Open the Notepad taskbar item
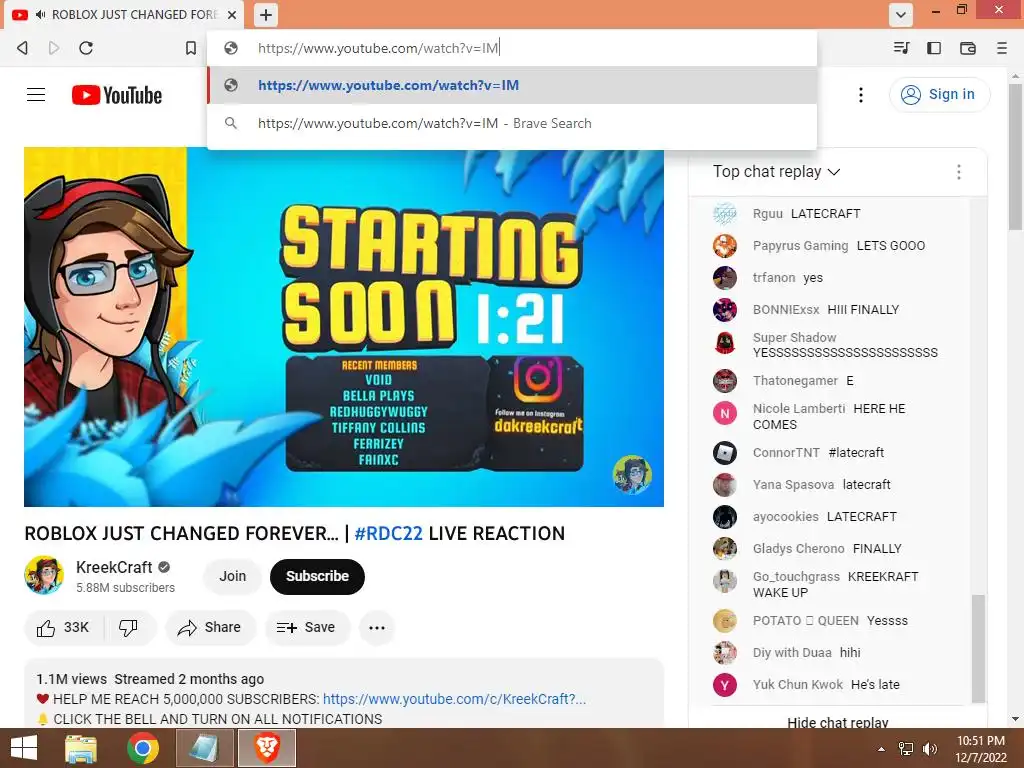Viewport: 1024px width, 768px height. 204,748
